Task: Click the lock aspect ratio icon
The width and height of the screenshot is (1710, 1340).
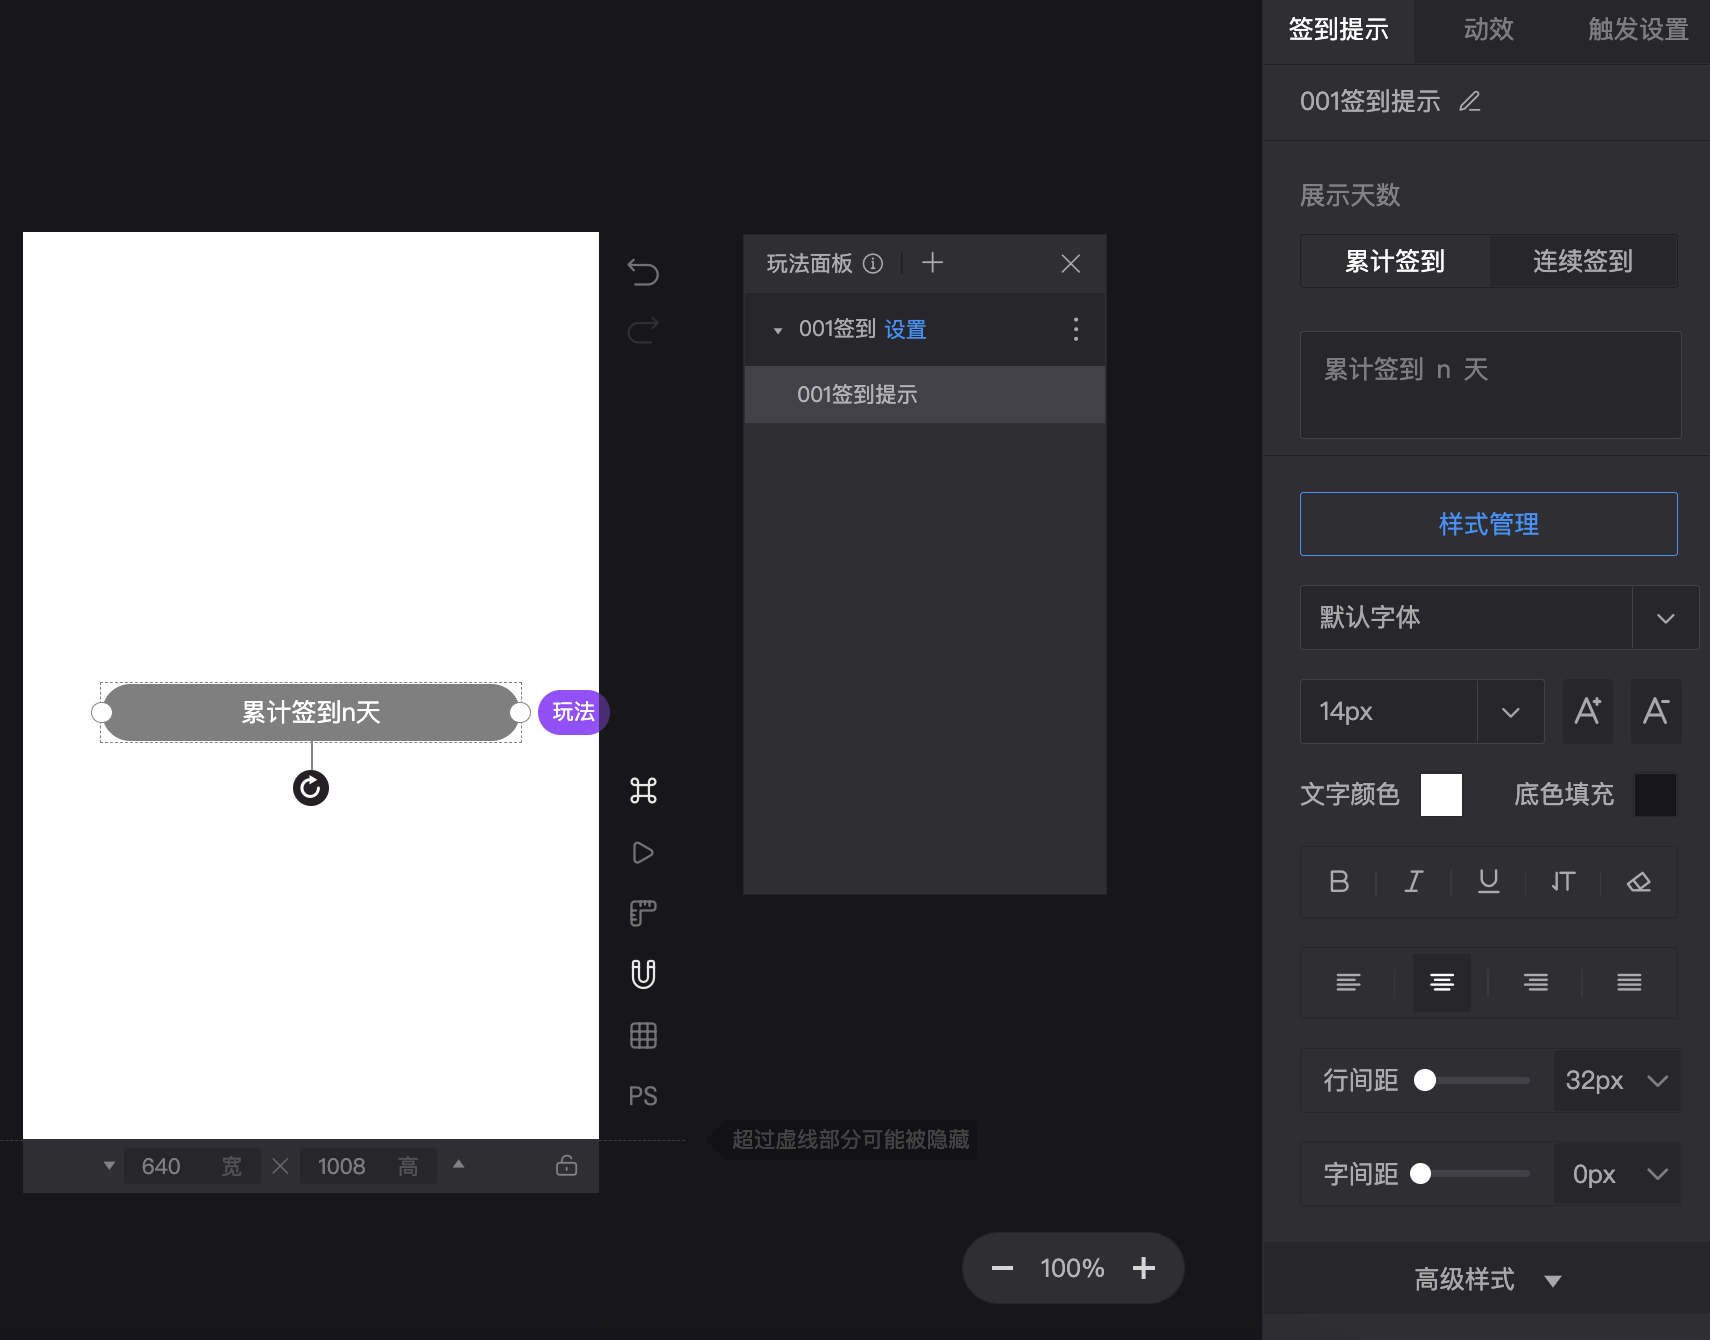Action: pyautogui.click(x=567, y=1165)
